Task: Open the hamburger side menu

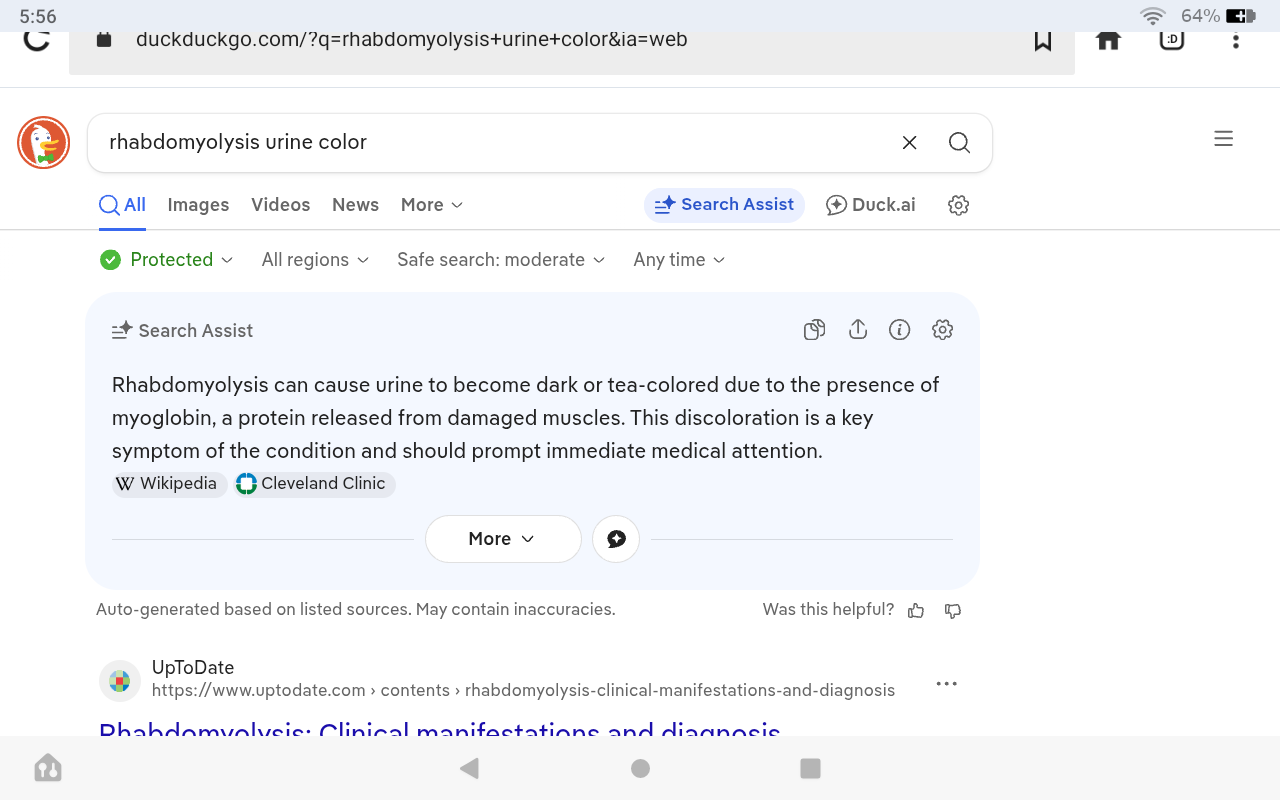Action: pos(1223,139)
